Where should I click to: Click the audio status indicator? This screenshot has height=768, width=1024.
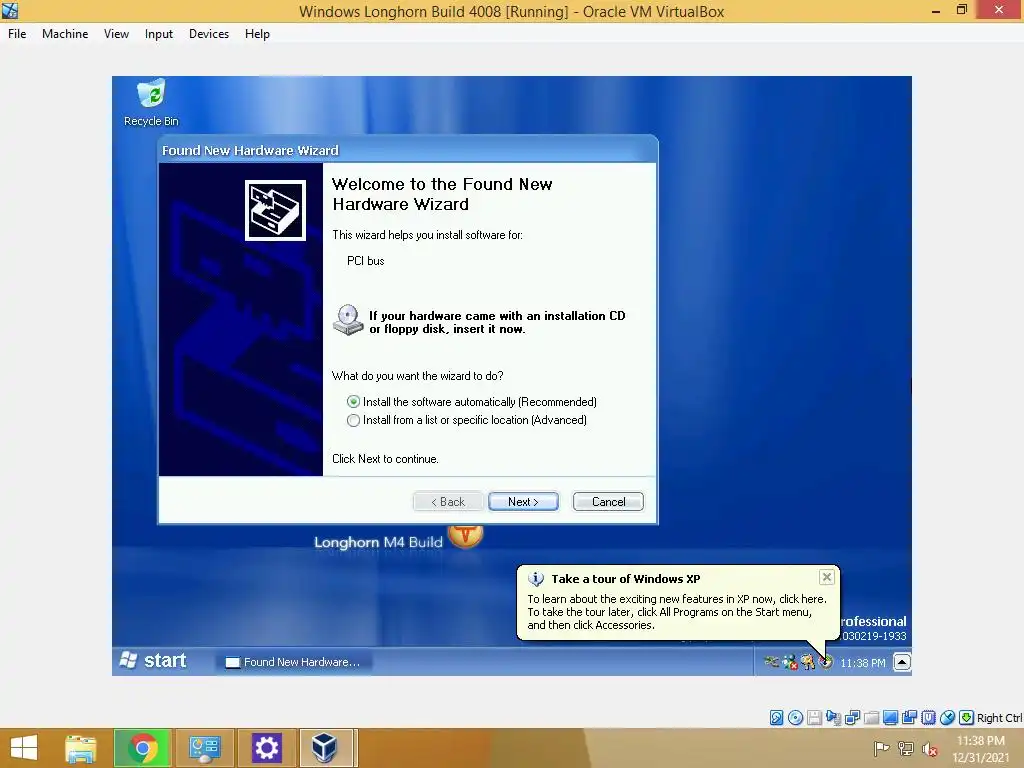(833, 718)
